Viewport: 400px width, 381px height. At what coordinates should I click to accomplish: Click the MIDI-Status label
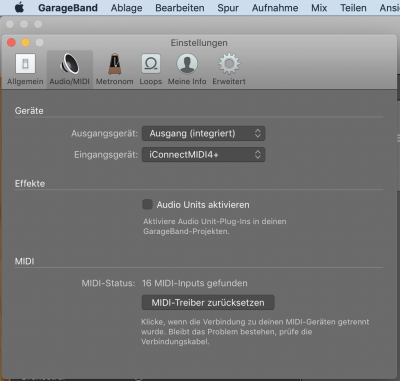pos(108,283)
